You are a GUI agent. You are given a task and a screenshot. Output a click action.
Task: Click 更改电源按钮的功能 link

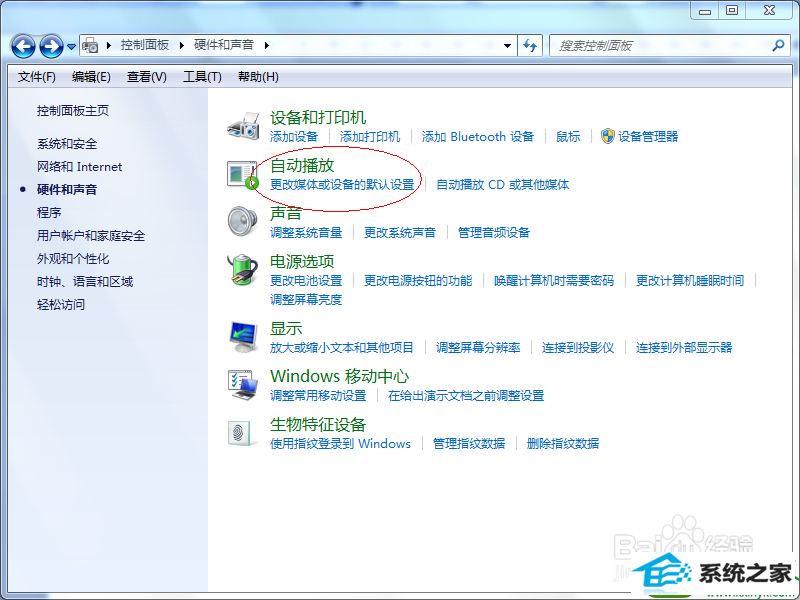[418, 281]
